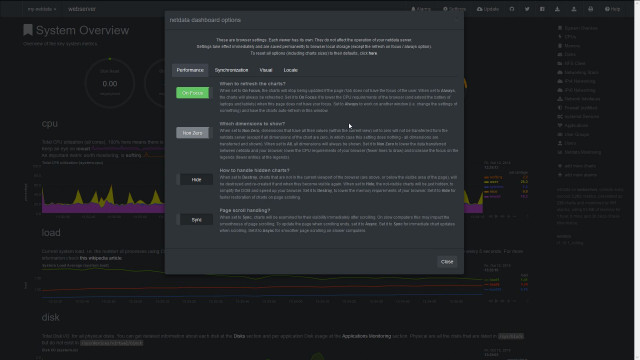This screenshot has width=640, height=360.
Task: Toggle the On Focus refresh switch
Action: 194,93
